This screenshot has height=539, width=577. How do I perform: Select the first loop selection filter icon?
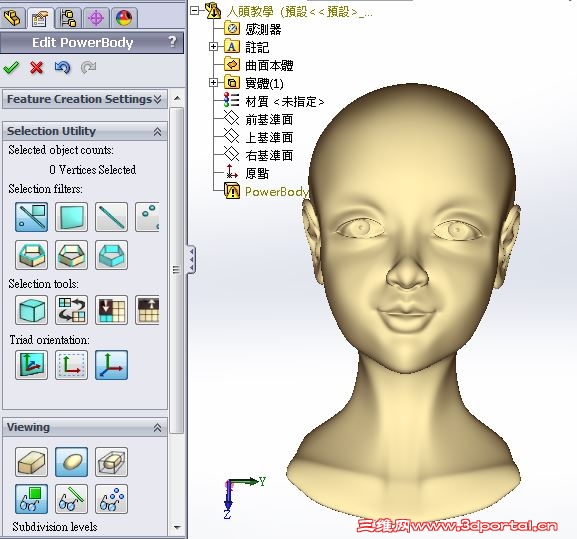click(32, 255)
